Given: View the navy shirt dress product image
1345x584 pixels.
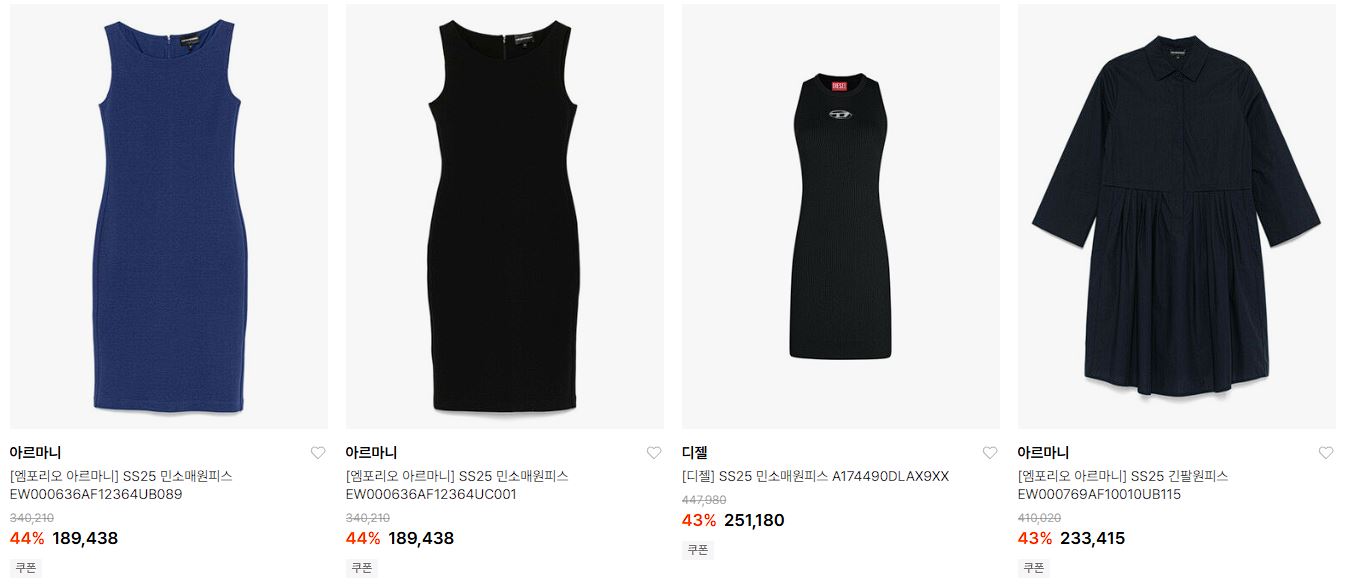Looking at the screenshot, I should pyautogui.click(x=1177, y=216).
